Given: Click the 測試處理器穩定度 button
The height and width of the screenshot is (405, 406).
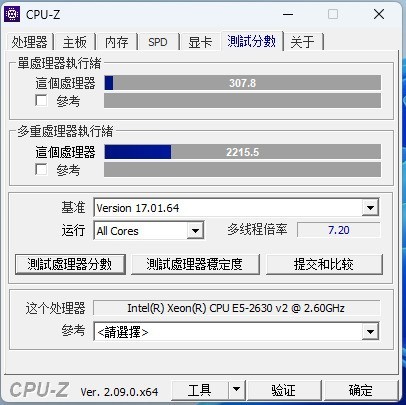Looking at the screenshot, I should (195, 264).
